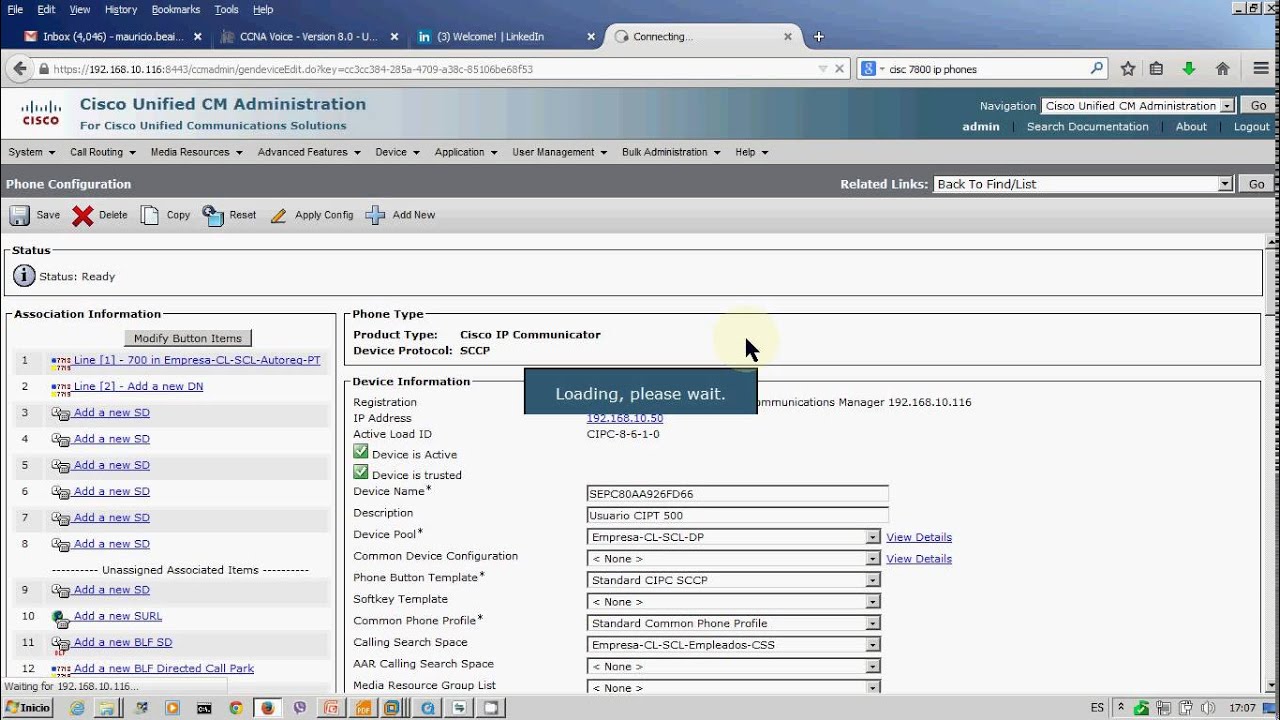The image size is (1280, 720).
Task: Click the Description input field
Action: [738, 516]
